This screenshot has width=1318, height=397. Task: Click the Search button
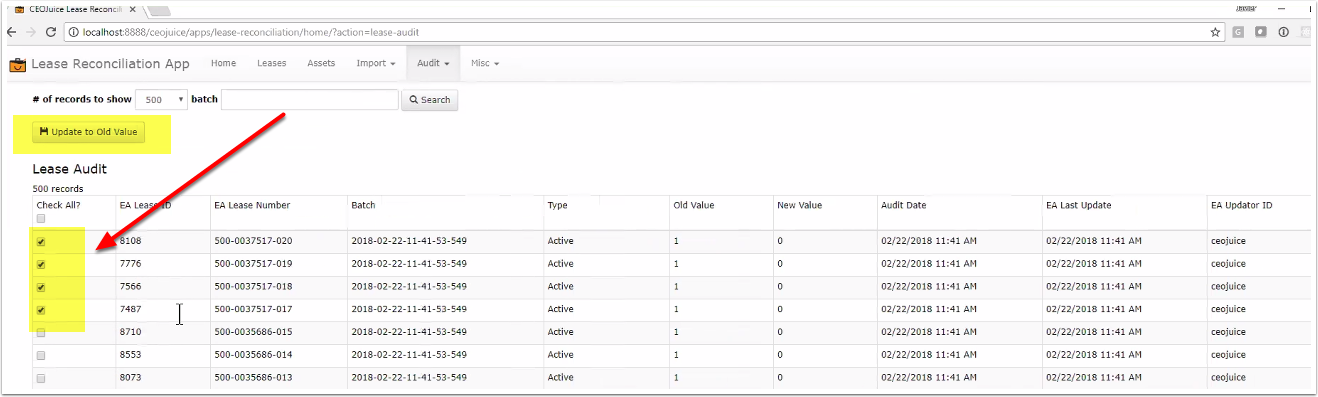click(430, 100)
